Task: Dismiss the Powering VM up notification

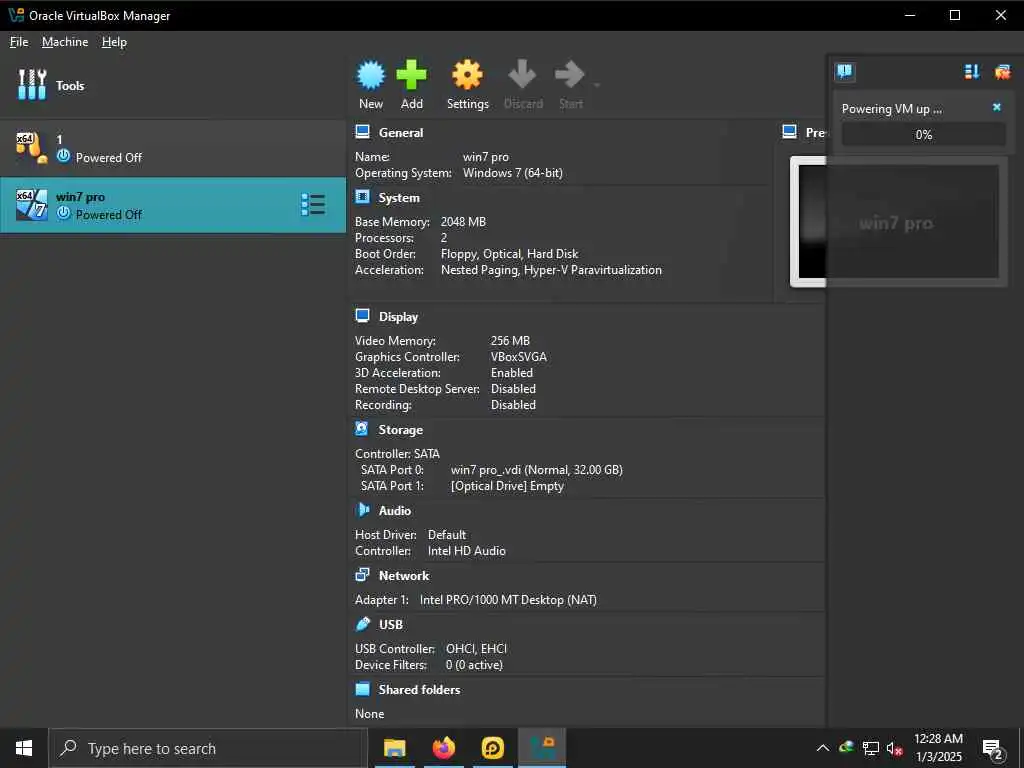Action: click(x=997, y=107)
